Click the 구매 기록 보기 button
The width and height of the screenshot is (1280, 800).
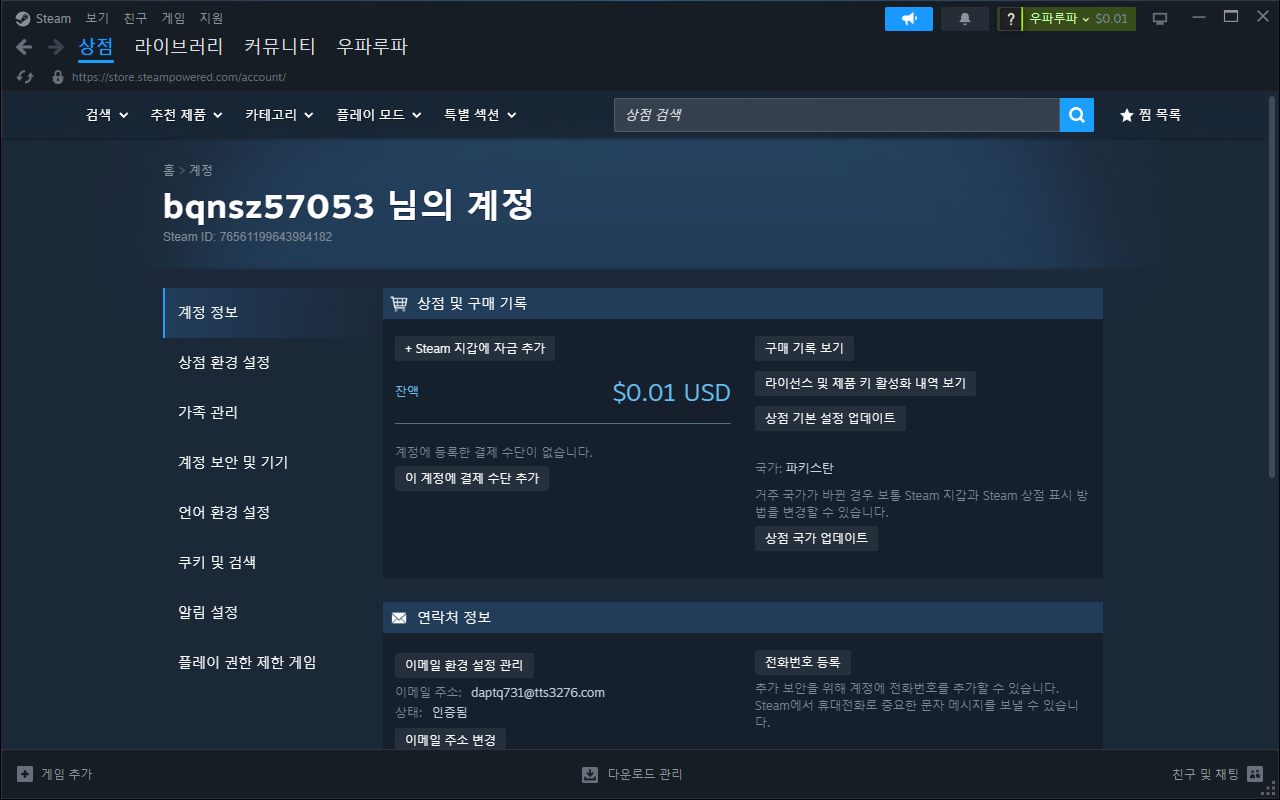point(804,348)
